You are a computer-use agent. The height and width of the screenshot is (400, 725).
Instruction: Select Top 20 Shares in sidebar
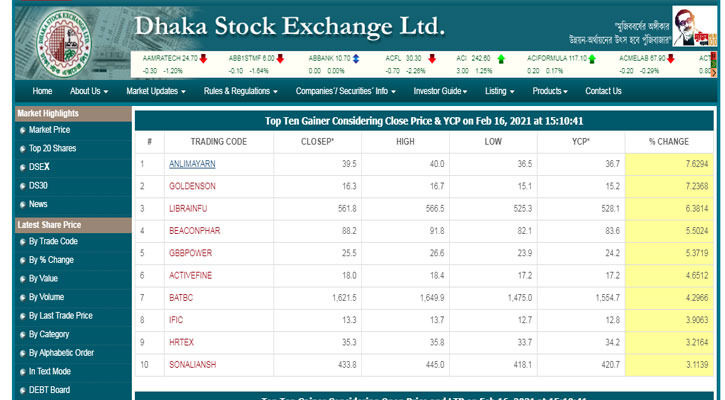coord(51,148)
